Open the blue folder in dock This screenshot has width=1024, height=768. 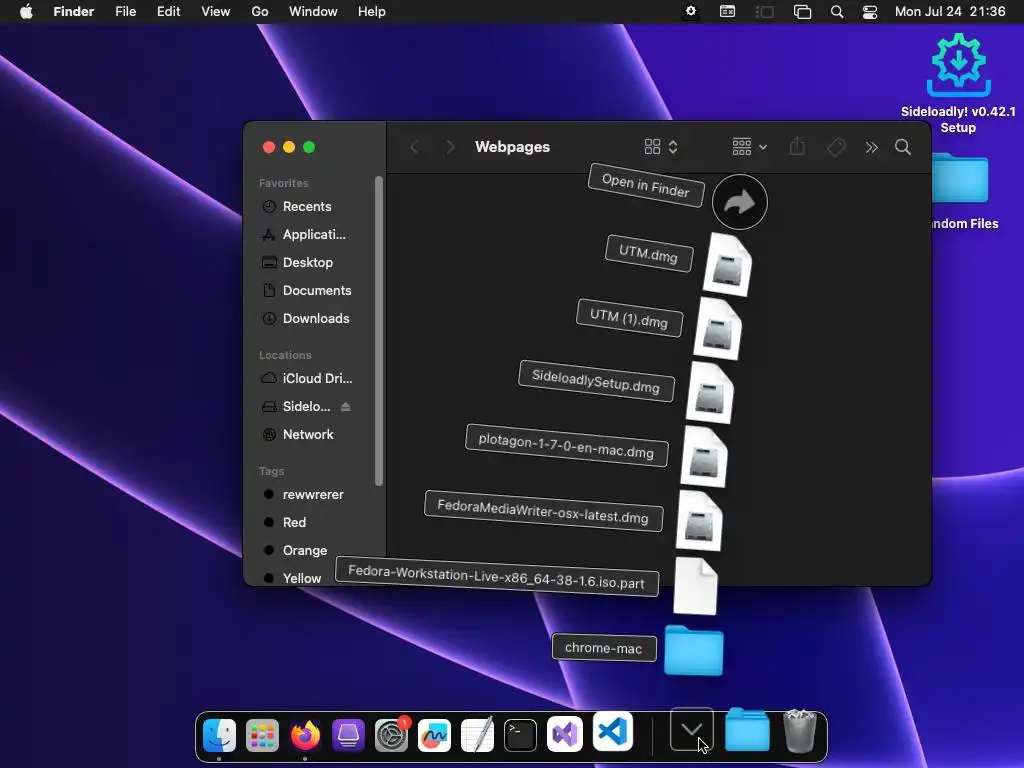coord(747,730)
